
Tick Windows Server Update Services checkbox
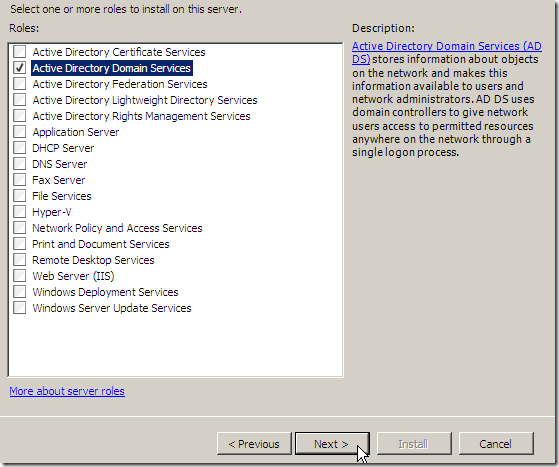20,308
